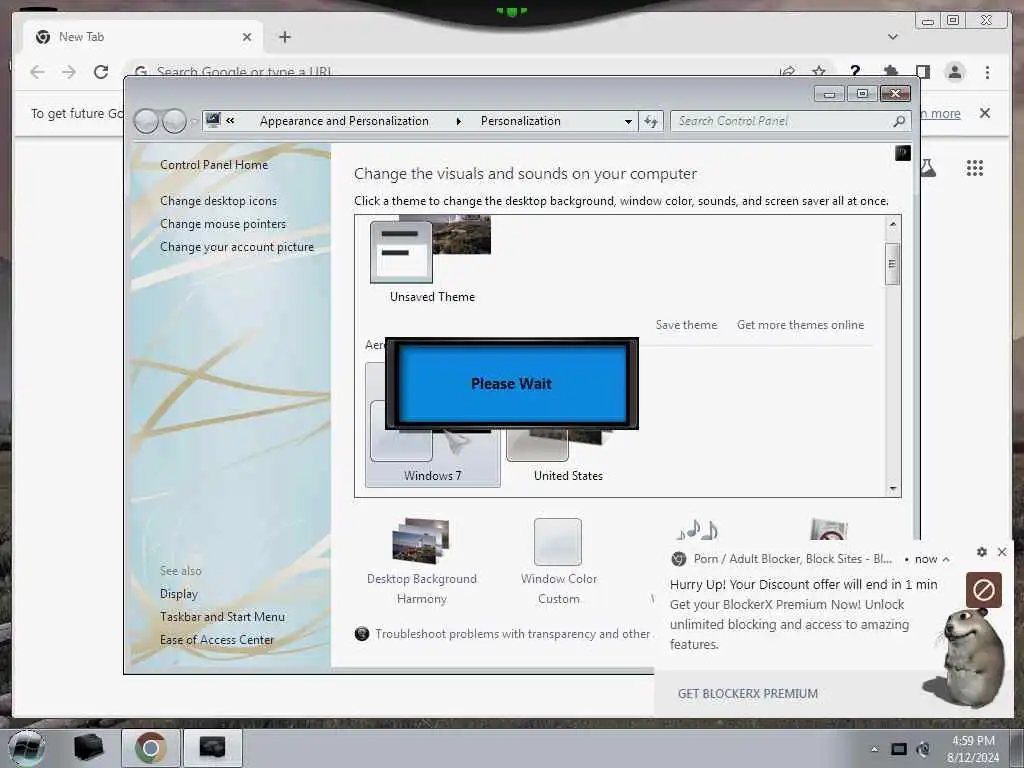Dismiss the Chrome info bar

click(985, 113)
